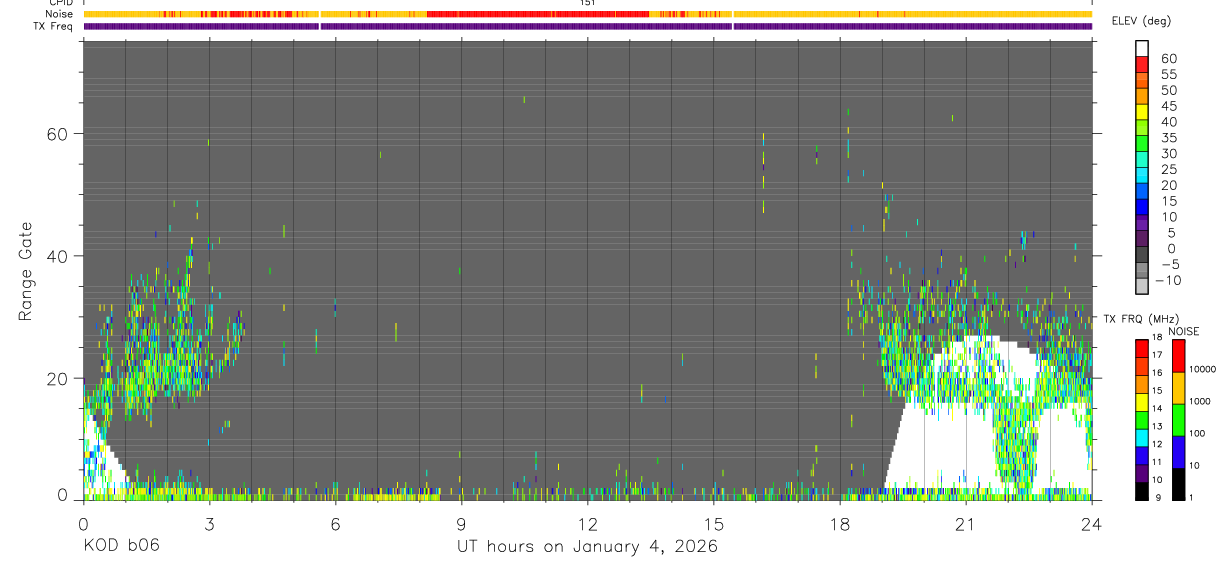Image resolution: width=1228 pixels, height=567 pixels.
Task: Click the "35" label on the elevation colorbar
Action: tap(1168, 138)
